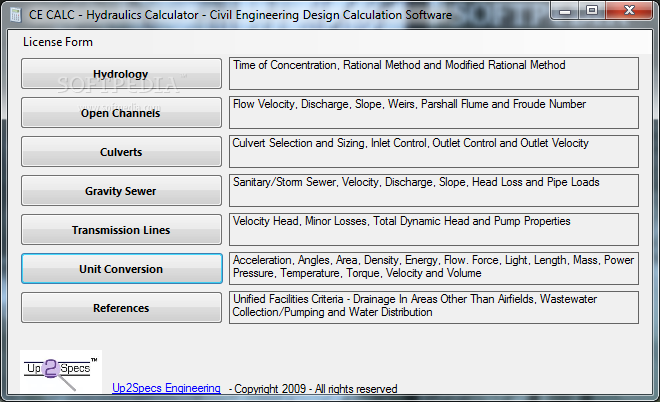Image resolution: width=660 pixels, height=402 pixels.
Task: Follow the Up2Specs Engineering link
Action: [x=166, y=388]
